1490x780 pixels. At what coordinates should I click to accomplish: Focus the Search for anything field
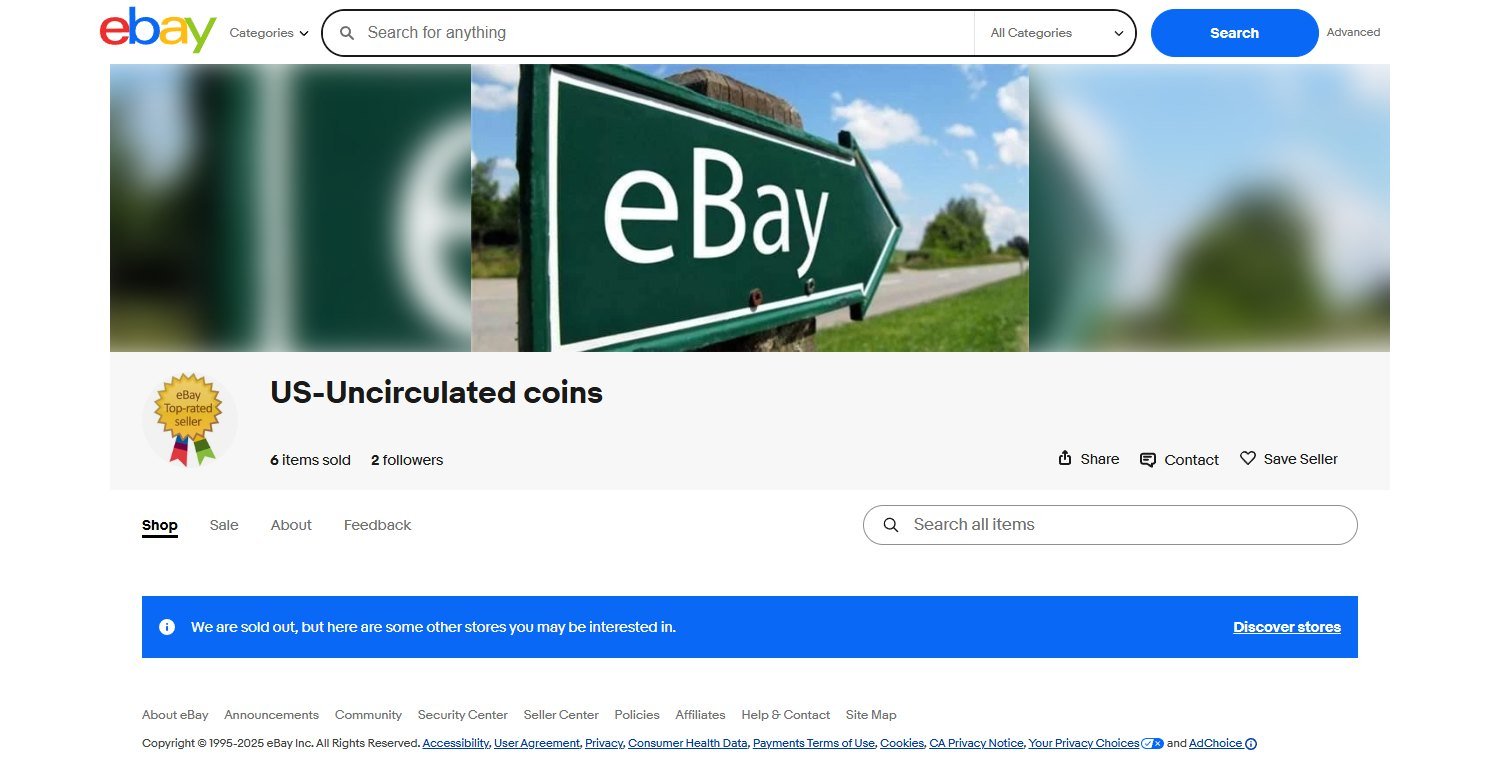coord(665,33)
